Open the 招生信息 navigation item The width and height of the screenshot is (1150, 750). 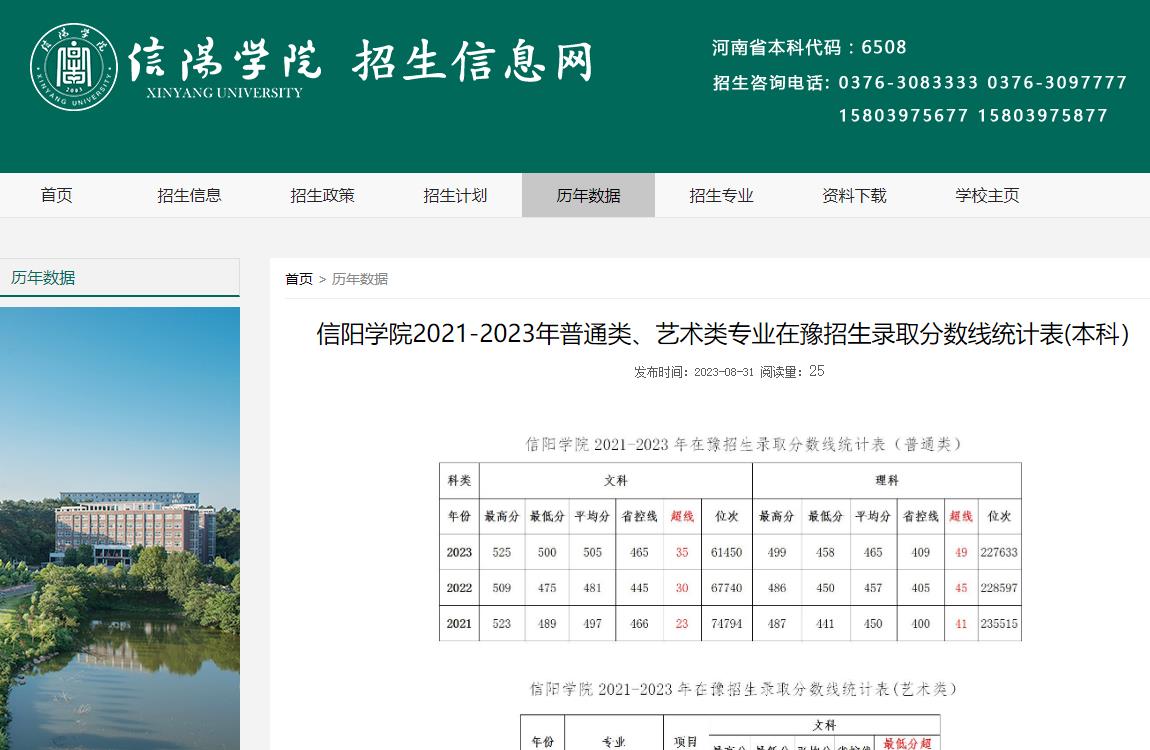(189, 195)
